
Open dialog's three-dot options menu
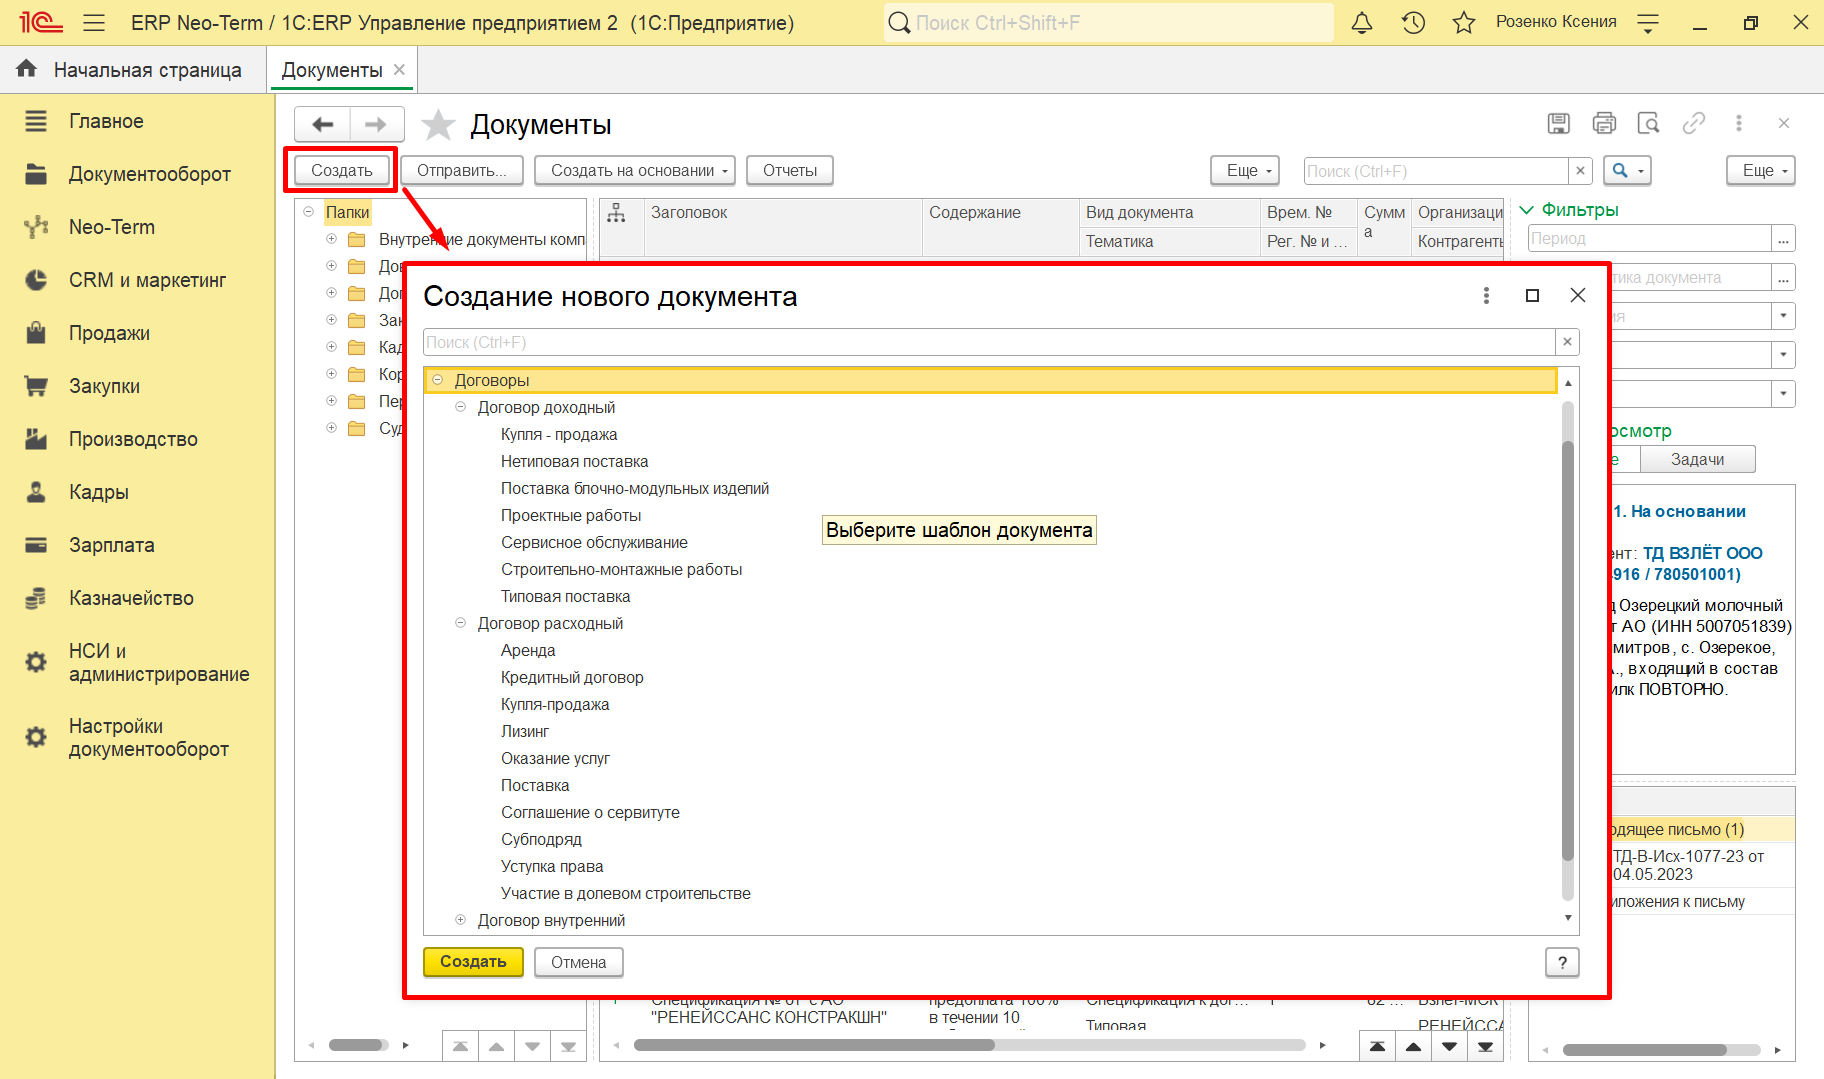1486,295
